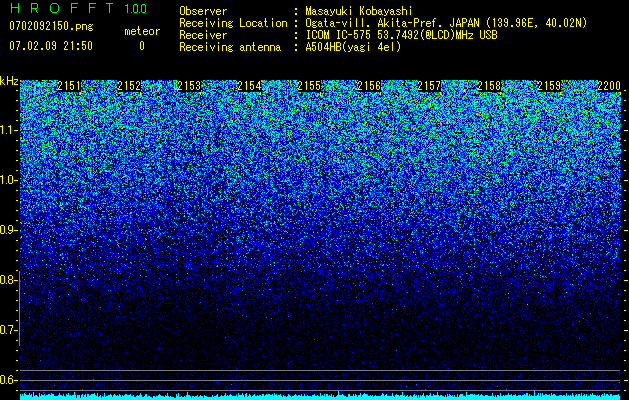Click the receiver ICOM IC-575 frequency text
Image resolution: width=629 pixels, height=400 pixels.
click(x=401, y=35)
